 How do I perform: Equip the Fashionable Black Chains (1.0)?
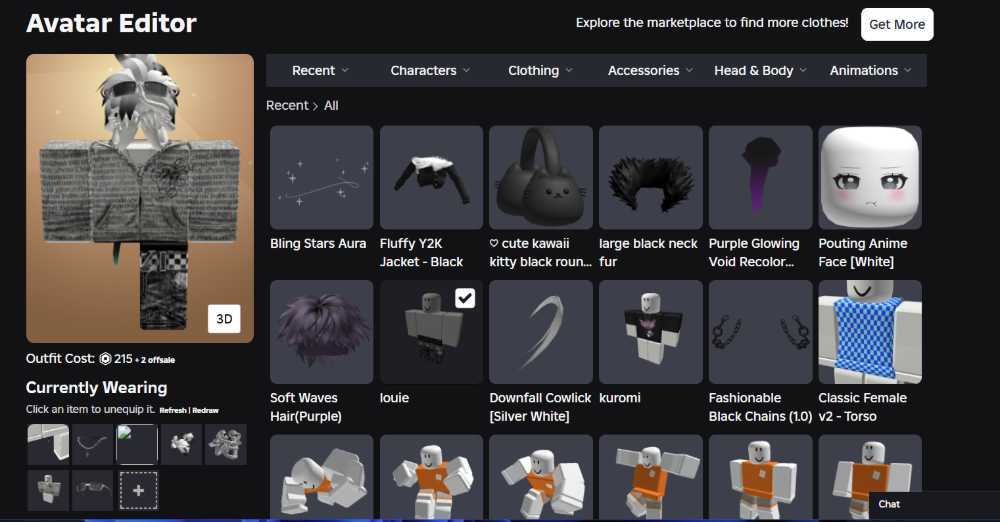(760, 332)
